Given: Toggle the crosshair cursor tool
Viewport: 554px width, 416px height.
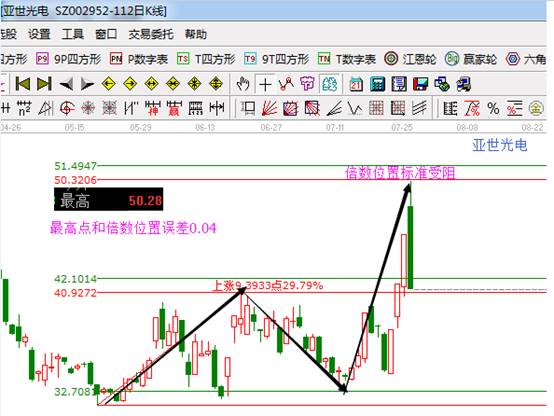Looking at the screenshot, I should point(265,84).
